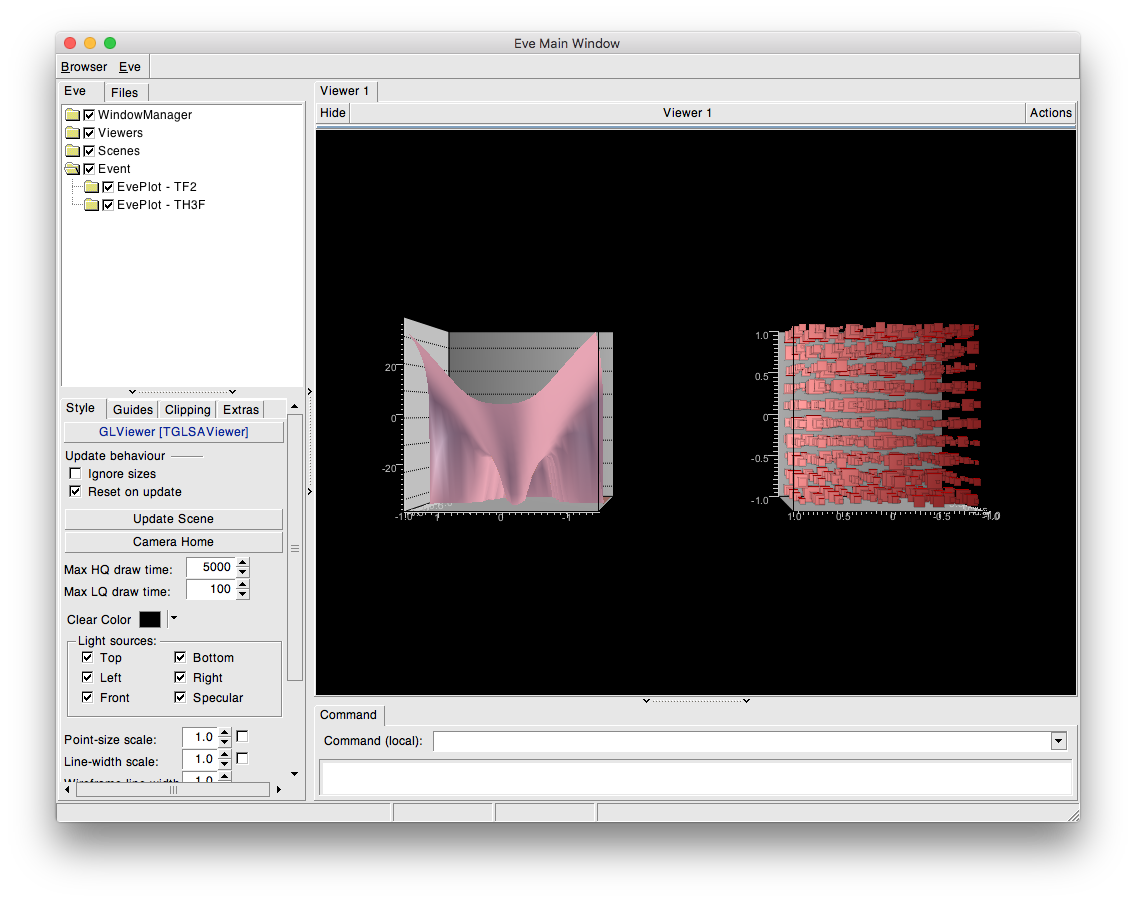1136x902 pixels.
Task: Click the black Clear Color swatch
Action: click(150, 620)
